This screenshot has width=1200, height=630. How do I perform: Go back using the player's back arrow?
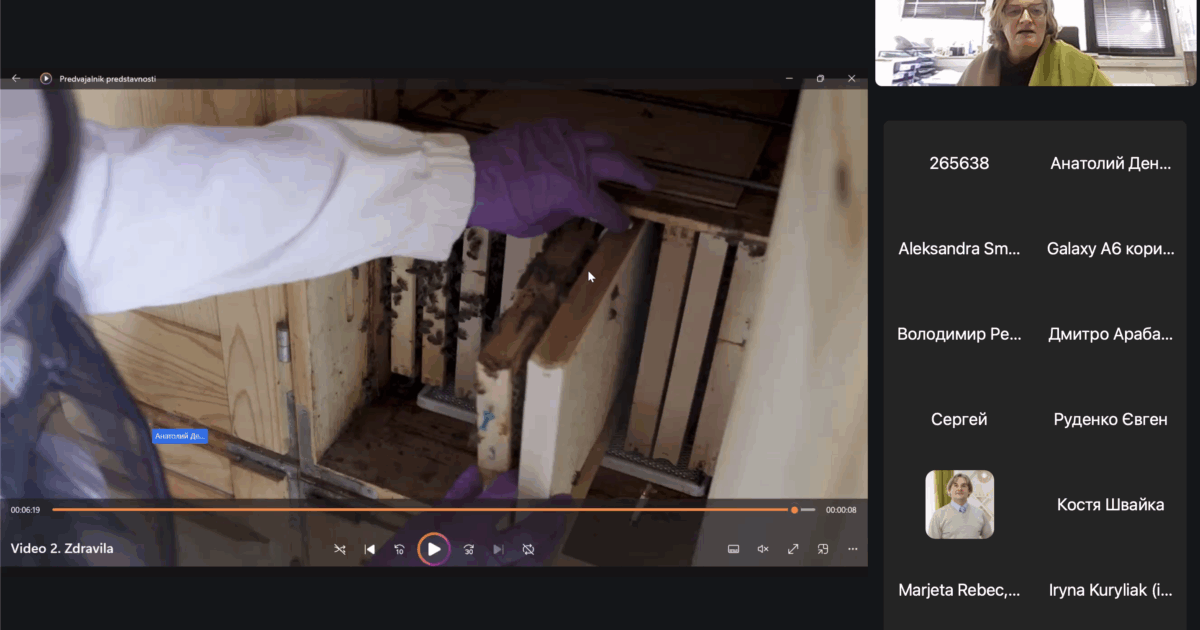click(16, 78)
